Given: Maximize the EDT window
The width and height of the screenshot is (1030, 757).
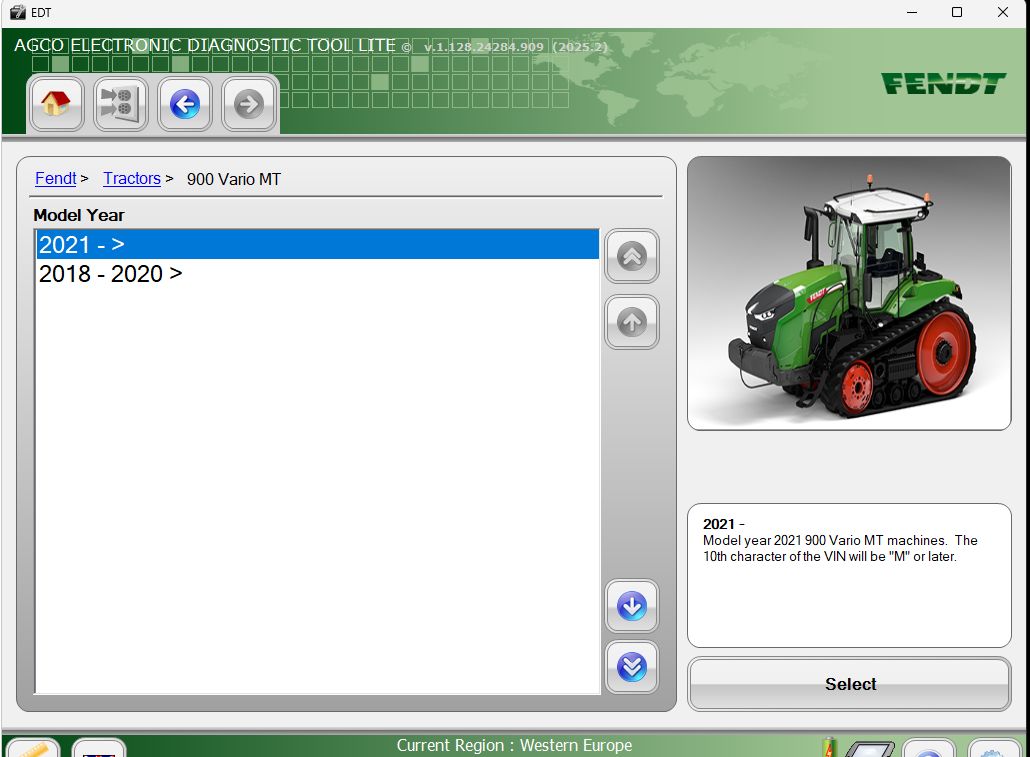Looking at the screenshot, I should (957, 12).
